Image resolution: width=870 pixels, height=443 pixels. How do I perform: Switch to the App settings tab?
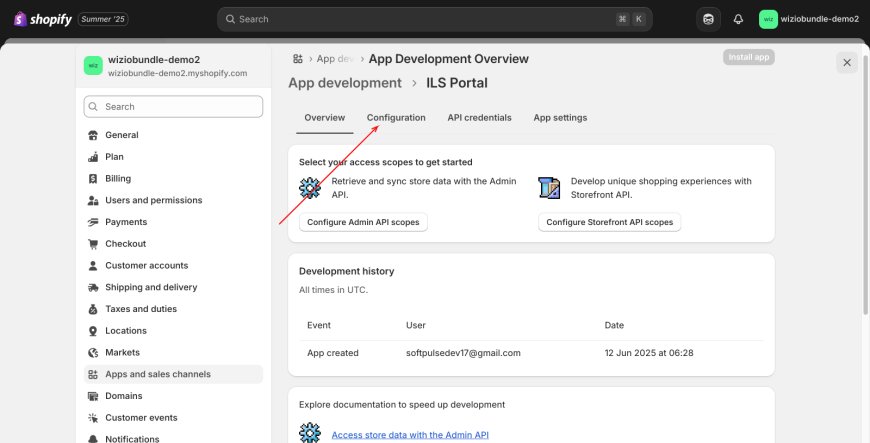coord(560,118)
